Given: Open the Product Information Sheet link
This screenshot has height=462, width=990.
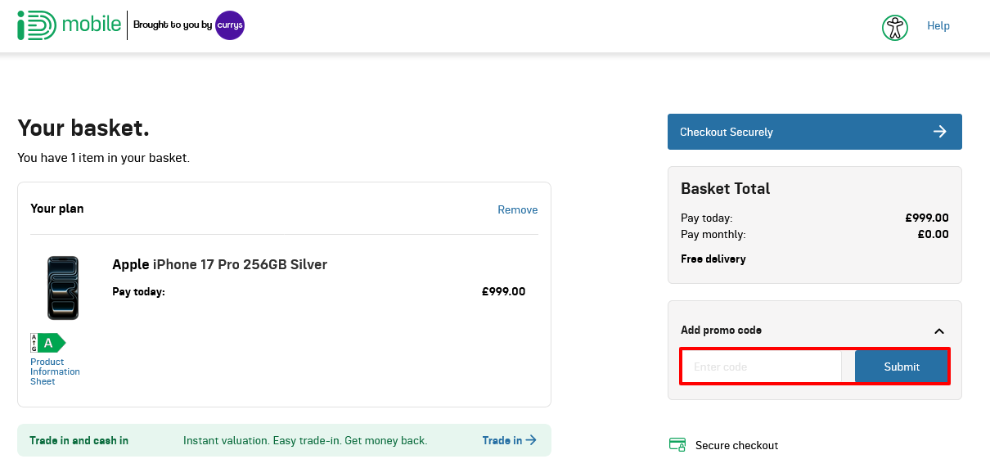Looking at the screenshot, I should coord(55,372).
